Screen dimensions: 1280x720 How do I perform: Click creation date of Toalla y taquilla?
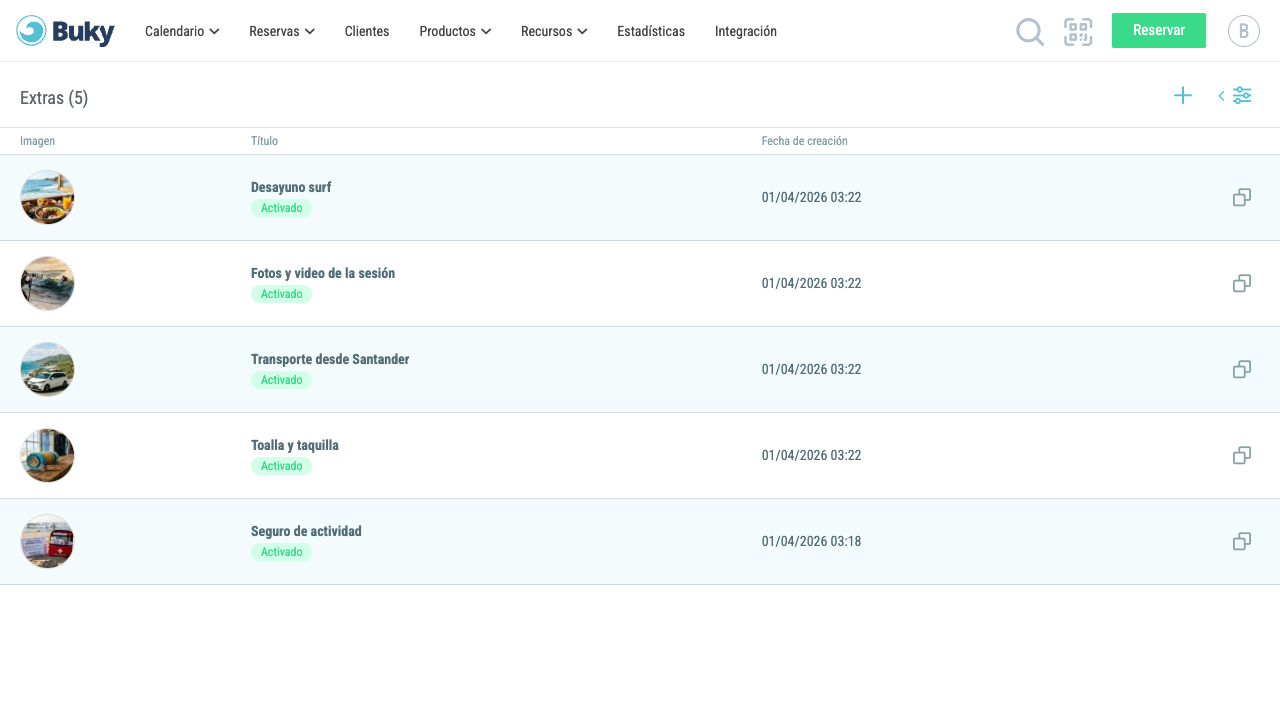811,455
